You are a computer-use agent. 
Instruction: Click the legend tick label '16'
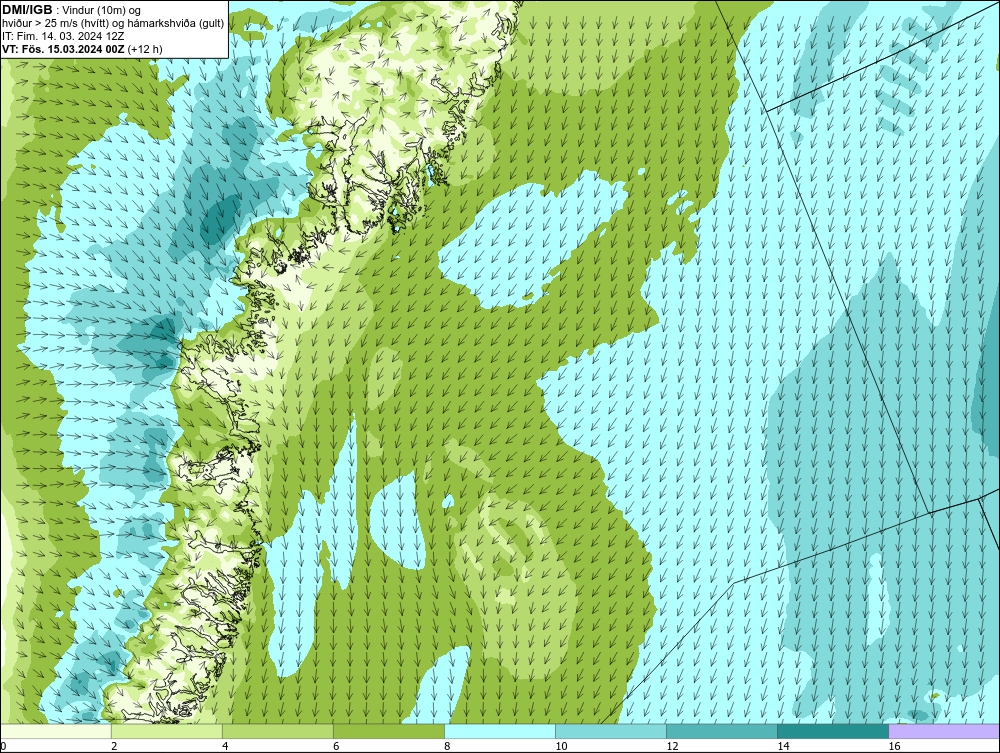click(x=894, y=746)
